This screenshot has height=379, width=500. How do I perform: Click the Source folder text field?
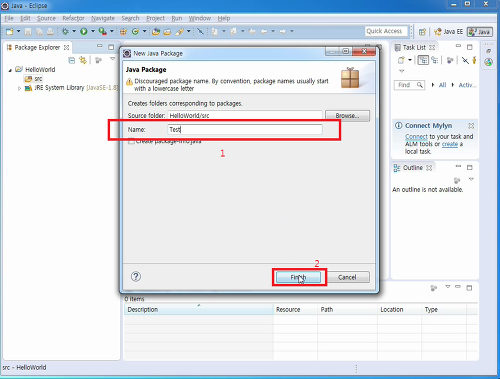[245, 116]
